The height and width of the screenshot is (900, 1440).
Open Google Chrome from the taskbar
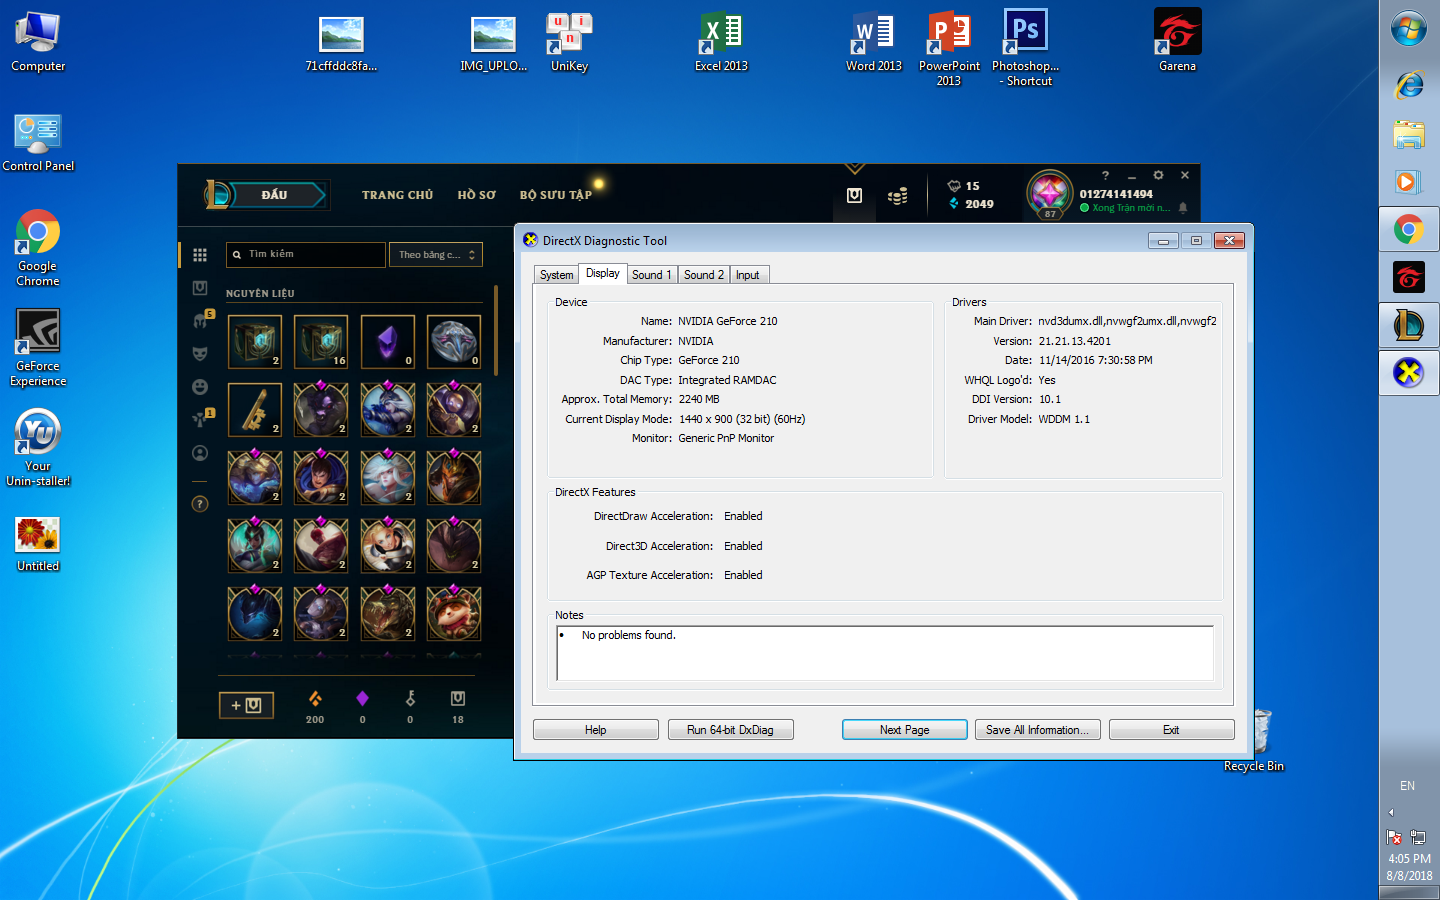coord(1408,230)
